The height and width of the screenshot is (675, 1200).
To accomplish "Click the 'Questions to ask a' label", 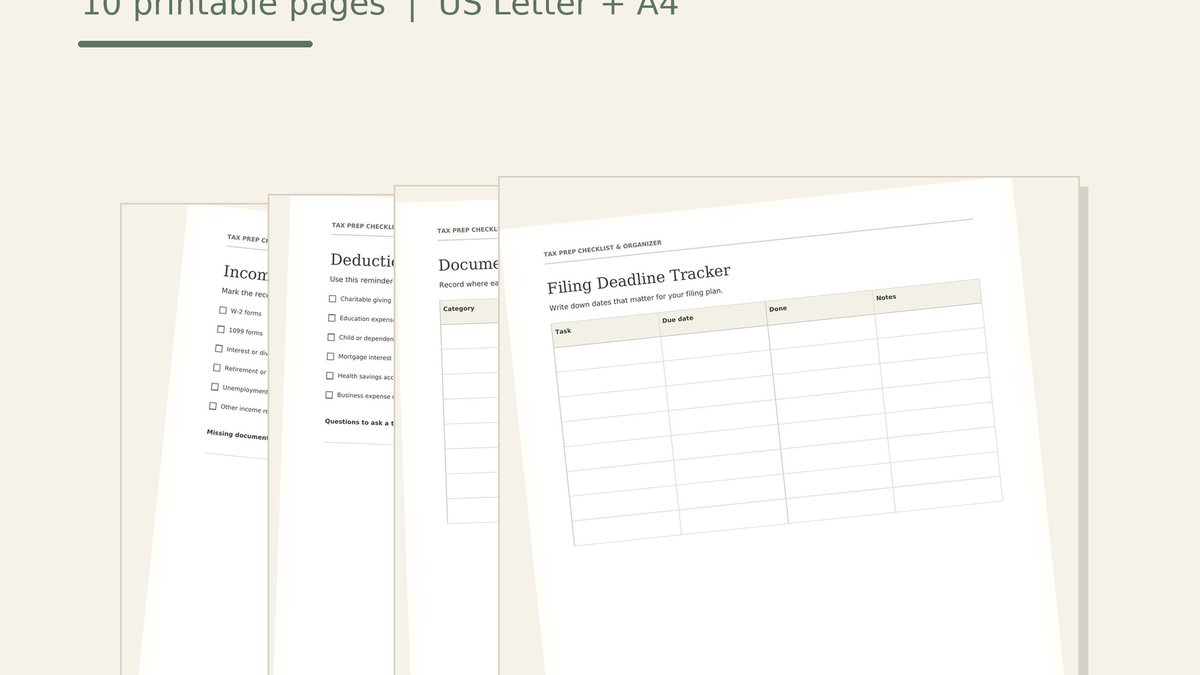I will click(359, 422).
